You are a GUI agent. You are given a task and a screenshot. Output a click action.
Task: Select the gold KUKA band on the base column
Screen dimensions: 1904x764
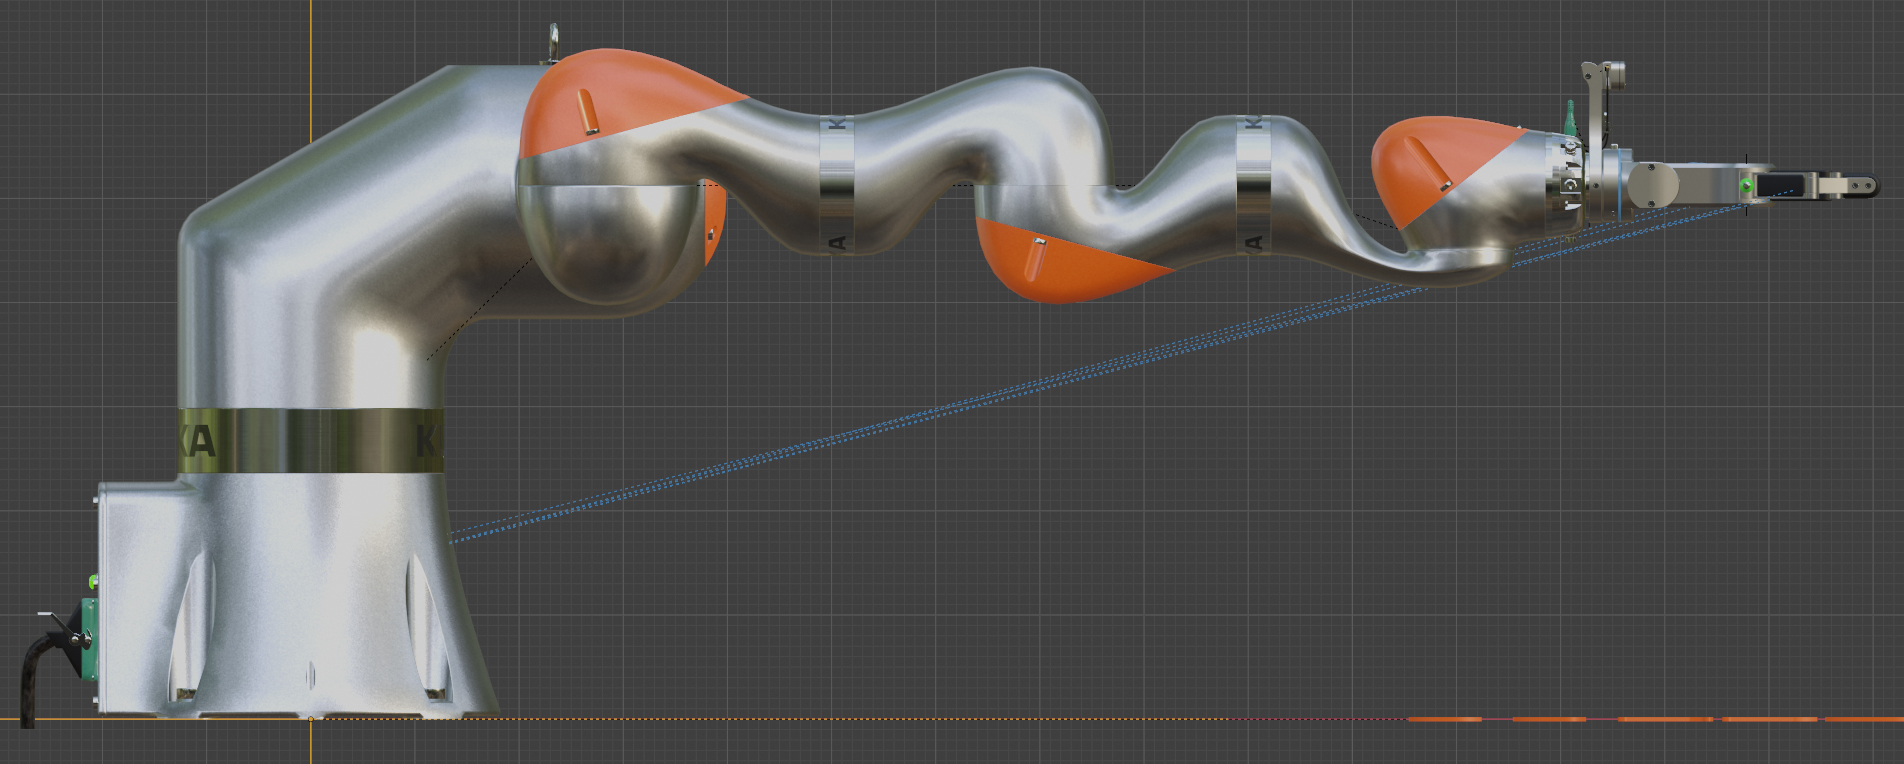point(310,440)
